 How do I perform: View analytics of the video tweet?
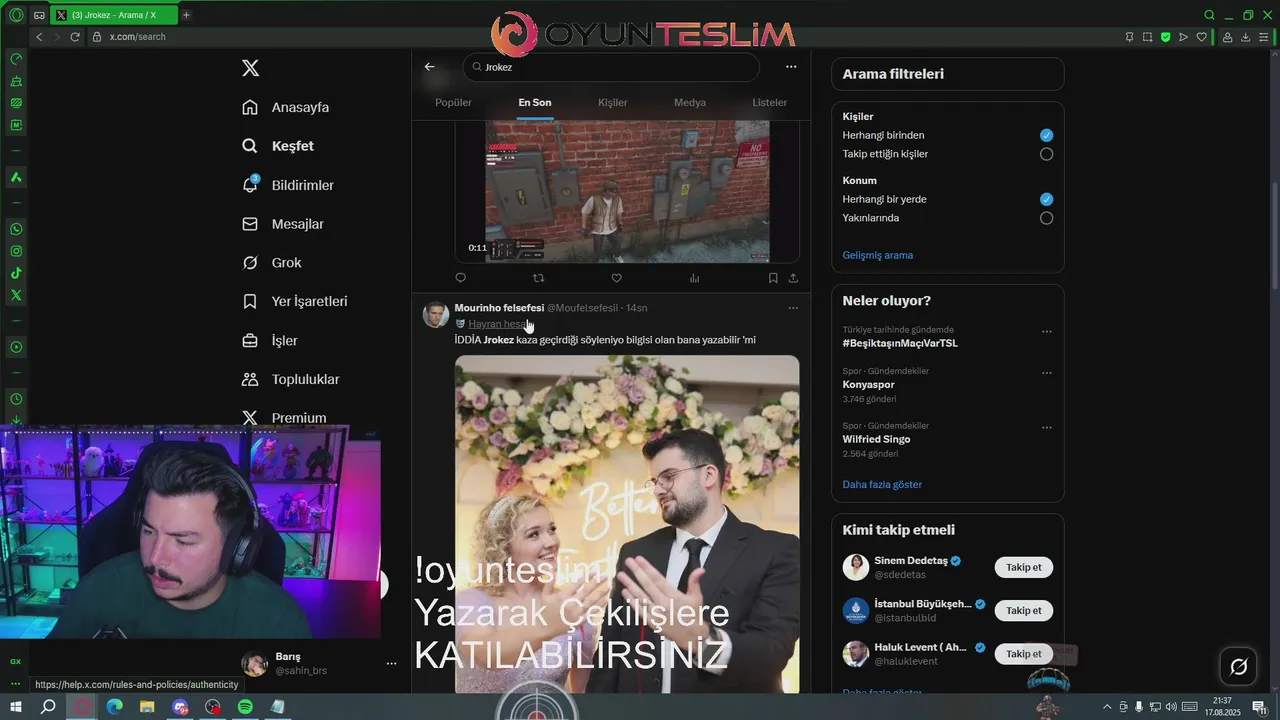[694, 278]
